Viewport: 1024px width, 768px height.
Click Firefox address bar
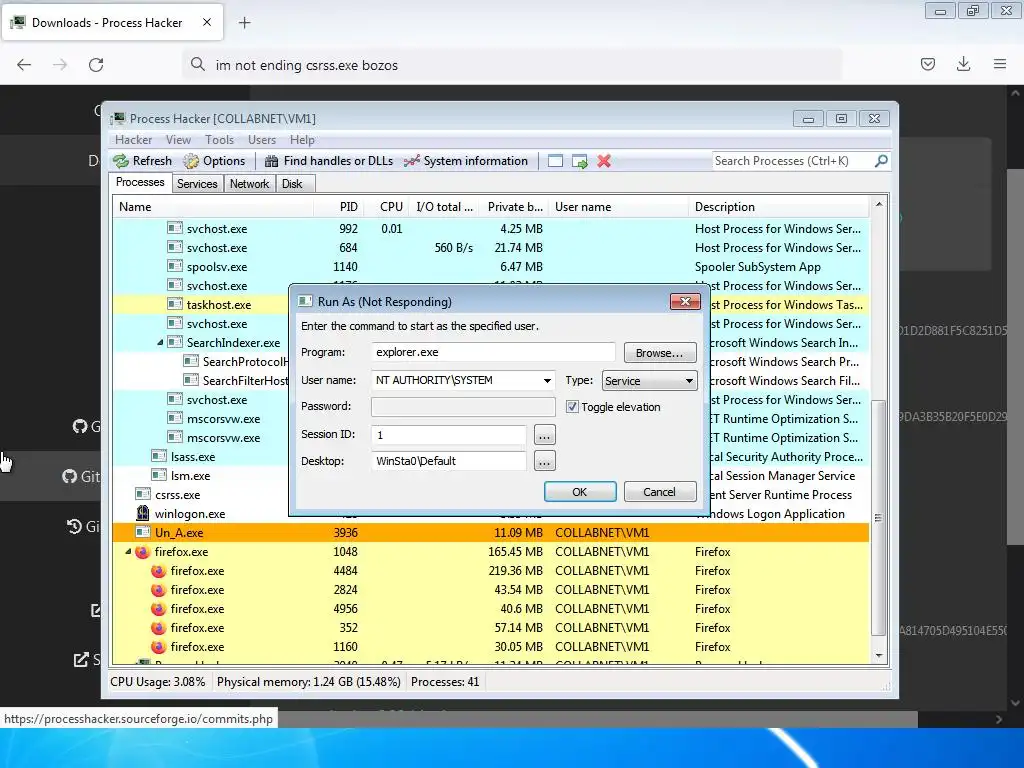(x=511, y=65)
